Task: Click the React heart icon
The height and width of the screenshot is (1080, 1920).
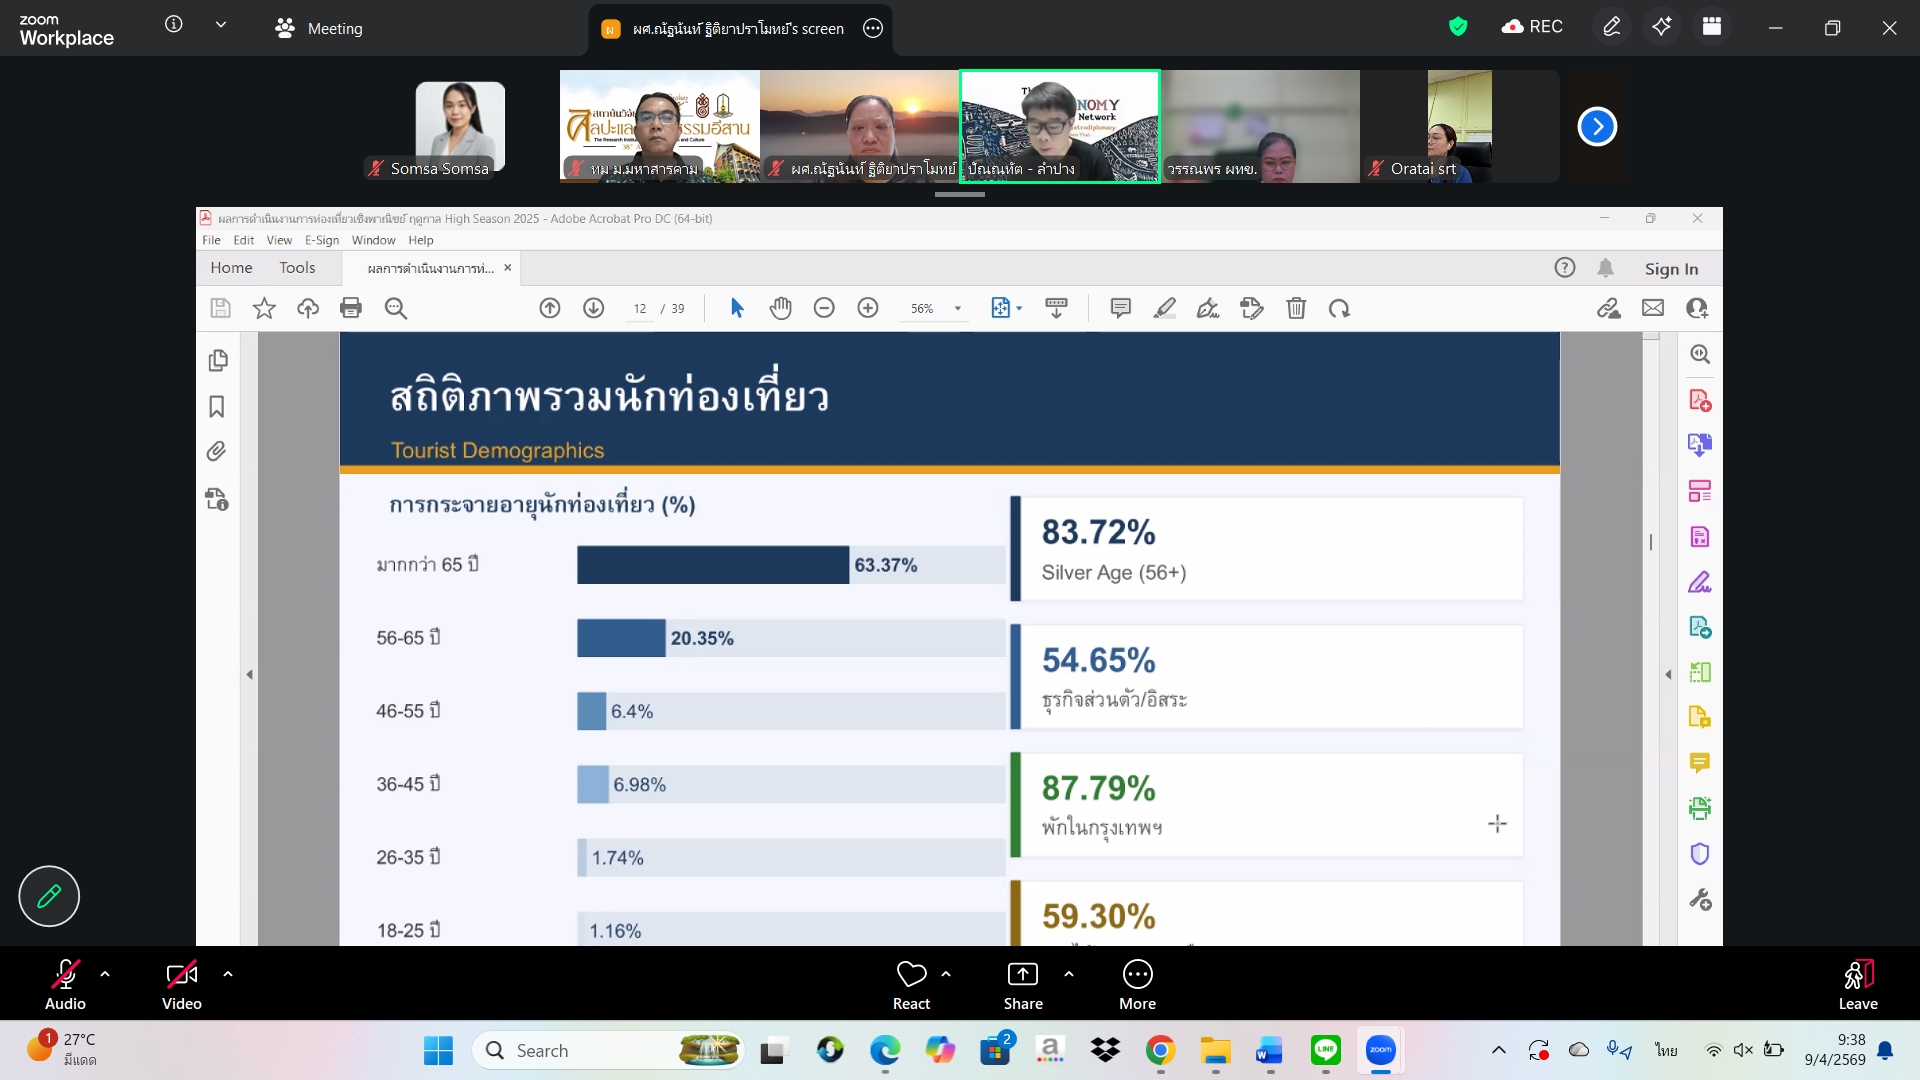Action: (x=911, y=975)
